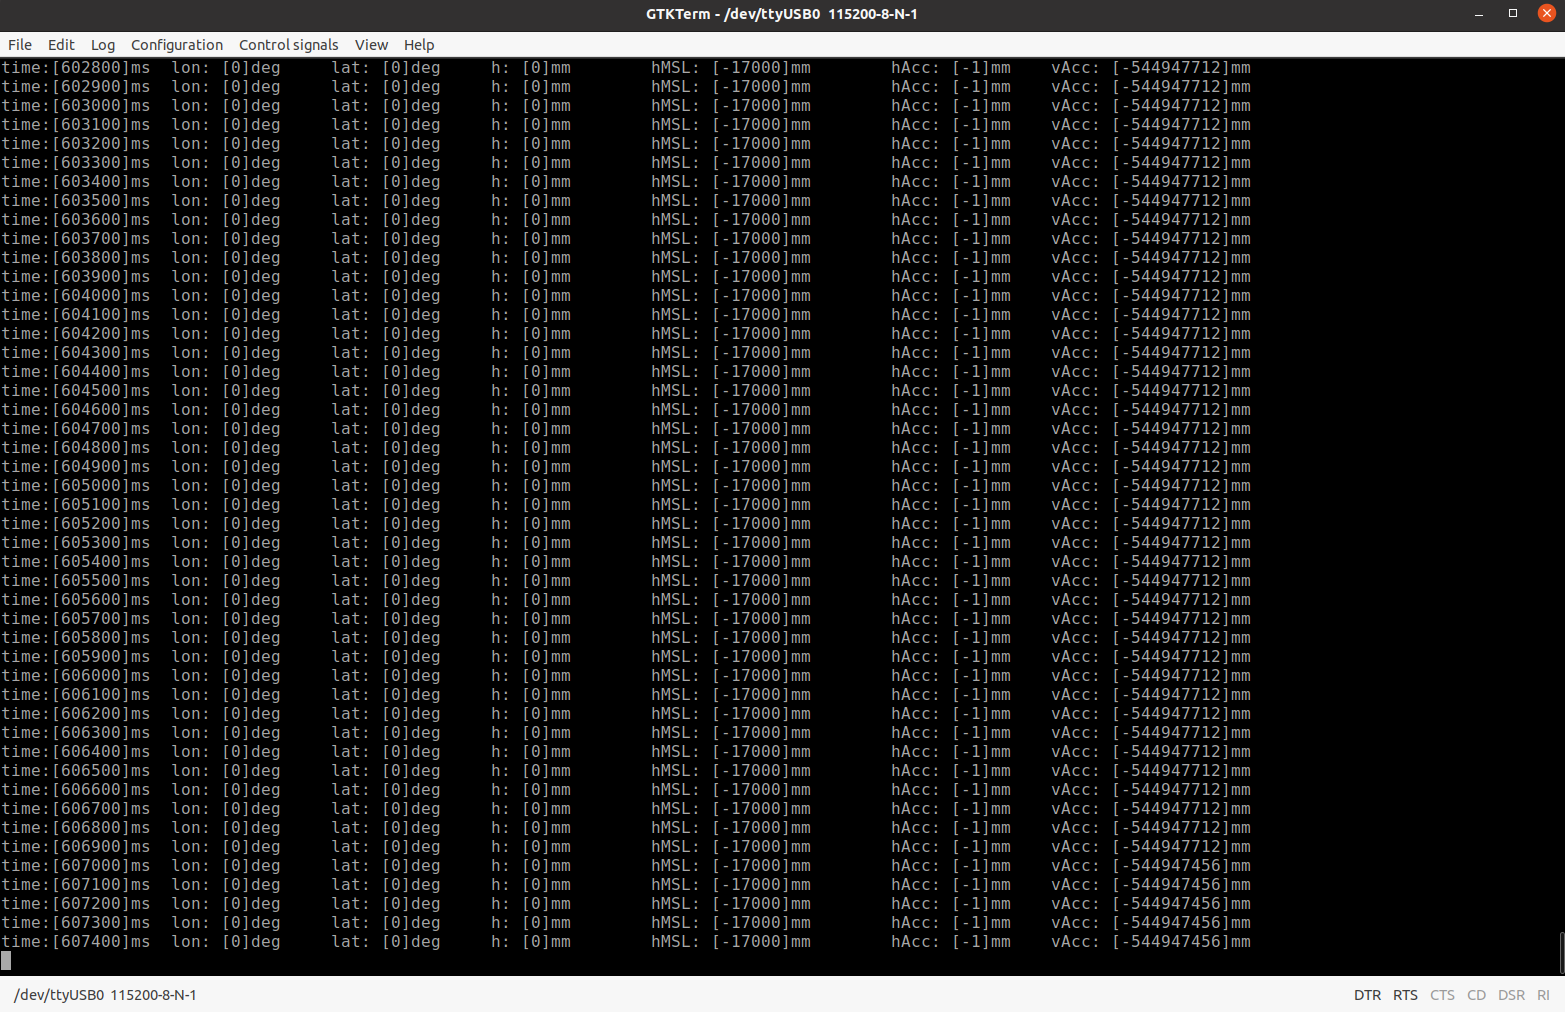Click h value in the 603900ms row
Viewport: 1565px width, 1012px height.
pyautogui.click(x=546, y=277)
